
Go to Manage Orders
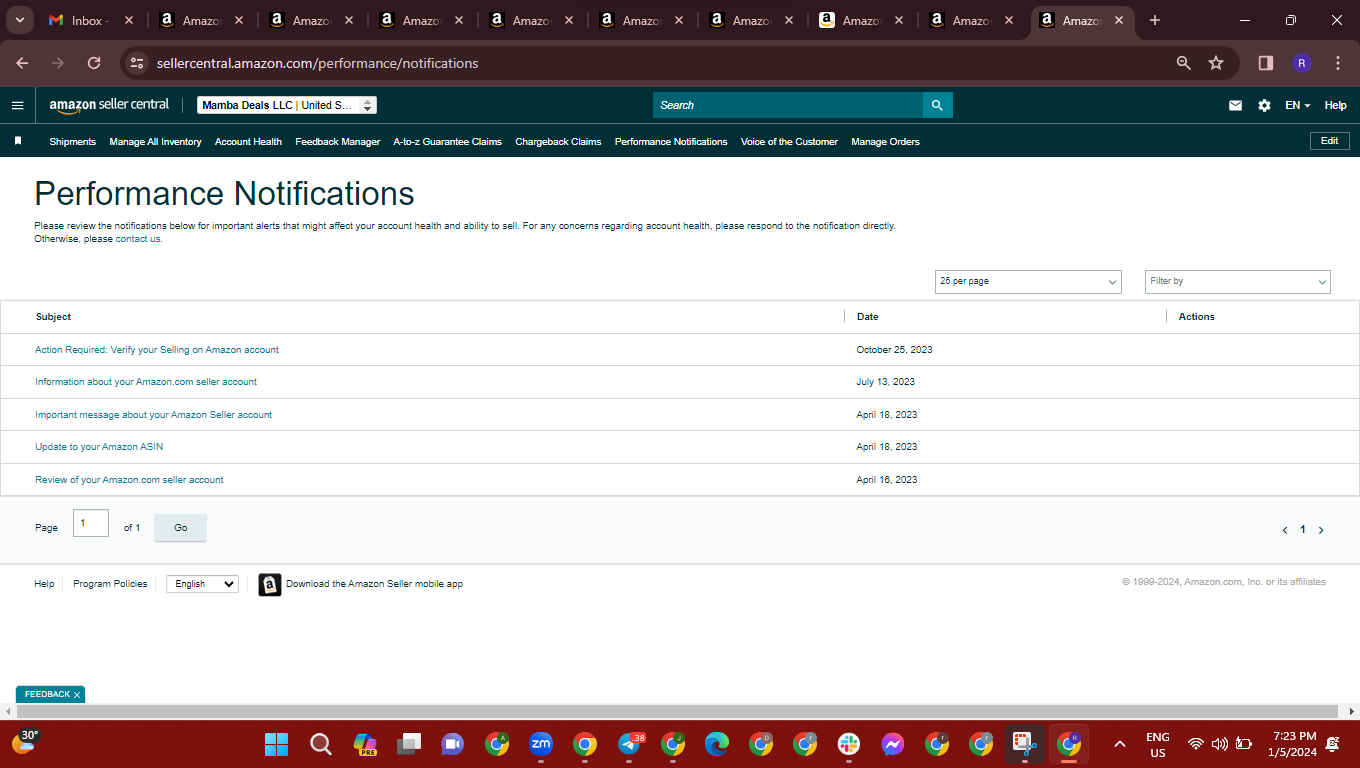(x=885, y=142)
